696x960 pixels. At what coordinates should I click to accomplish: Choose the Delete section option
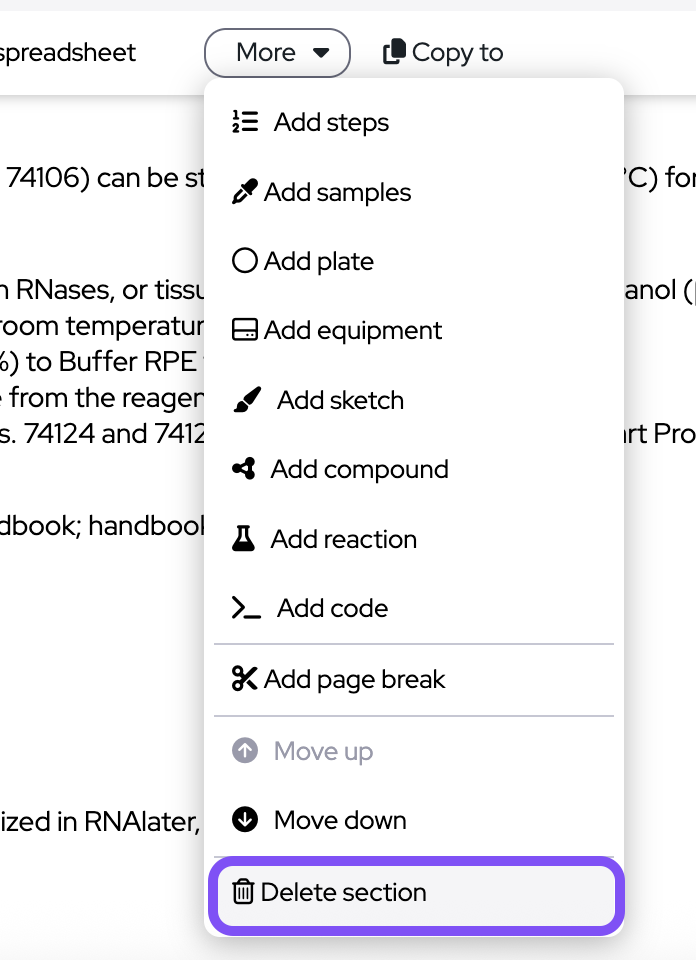(x=343, y=892)
